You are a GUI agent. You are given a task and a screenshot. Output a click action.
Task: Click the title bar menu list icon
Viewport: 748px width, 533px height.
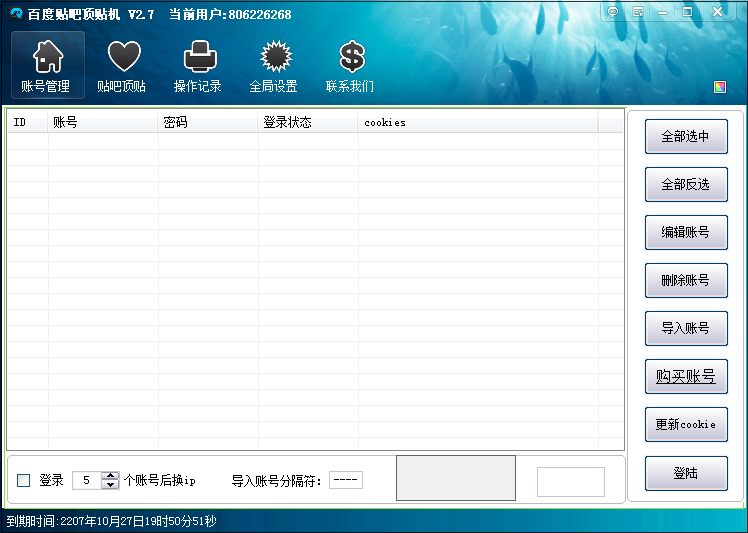click(638, 12)
